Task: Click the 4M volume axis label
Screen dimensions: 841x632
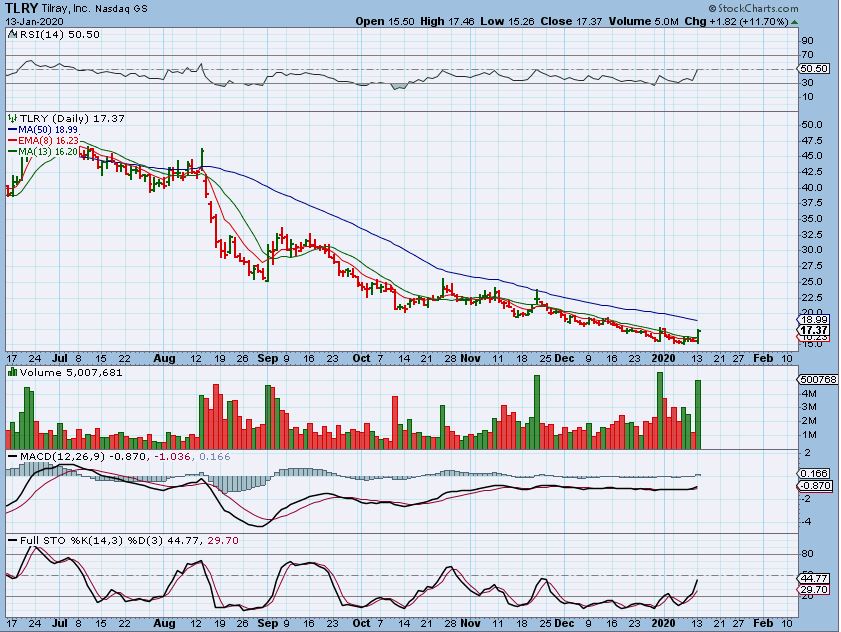Action: [809, 394]
